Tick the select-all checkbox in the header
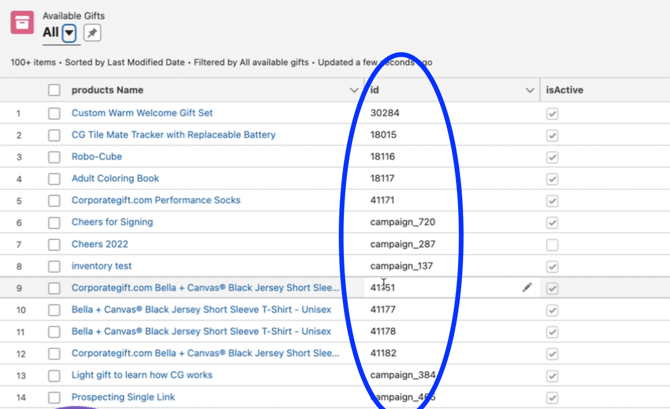 [x=54, y=90]
